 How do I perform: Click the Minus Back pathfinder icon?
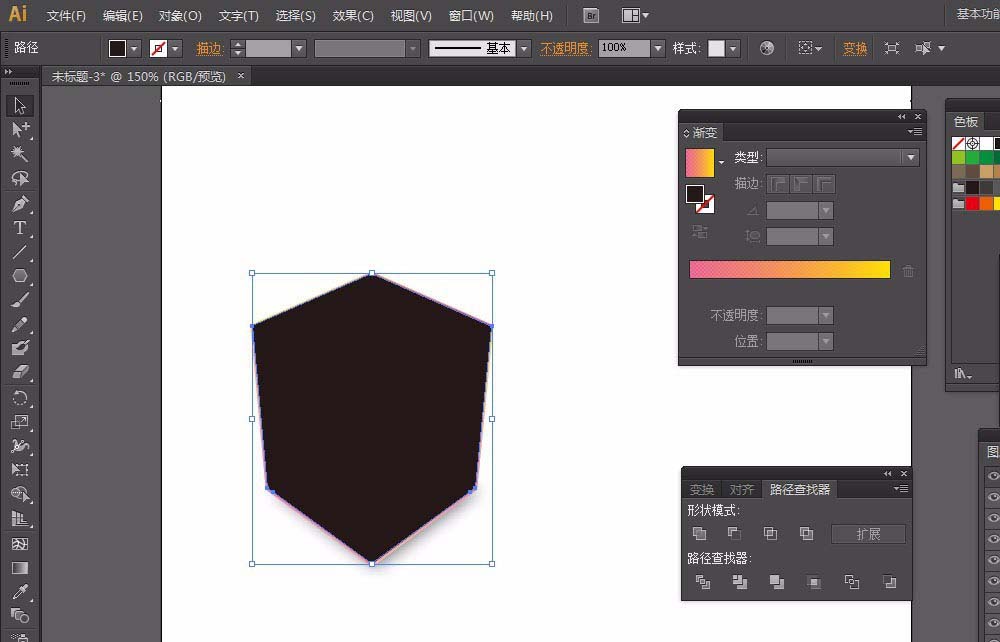click(x=889, y=581)
